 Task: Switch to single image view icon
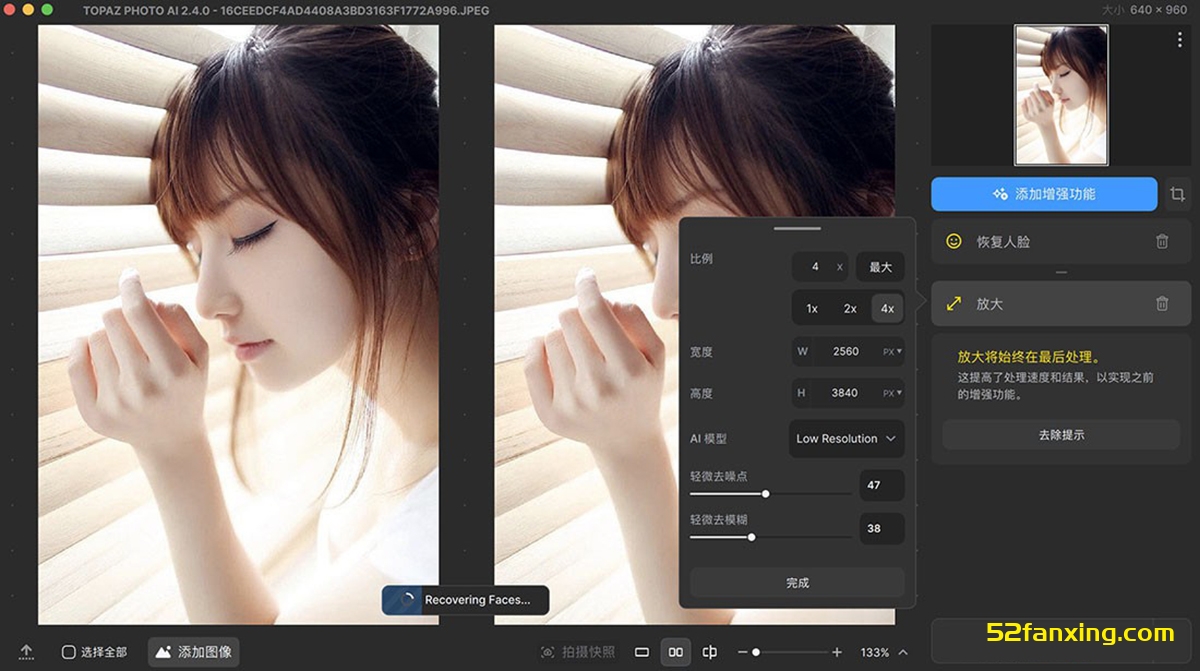[642, 652]
